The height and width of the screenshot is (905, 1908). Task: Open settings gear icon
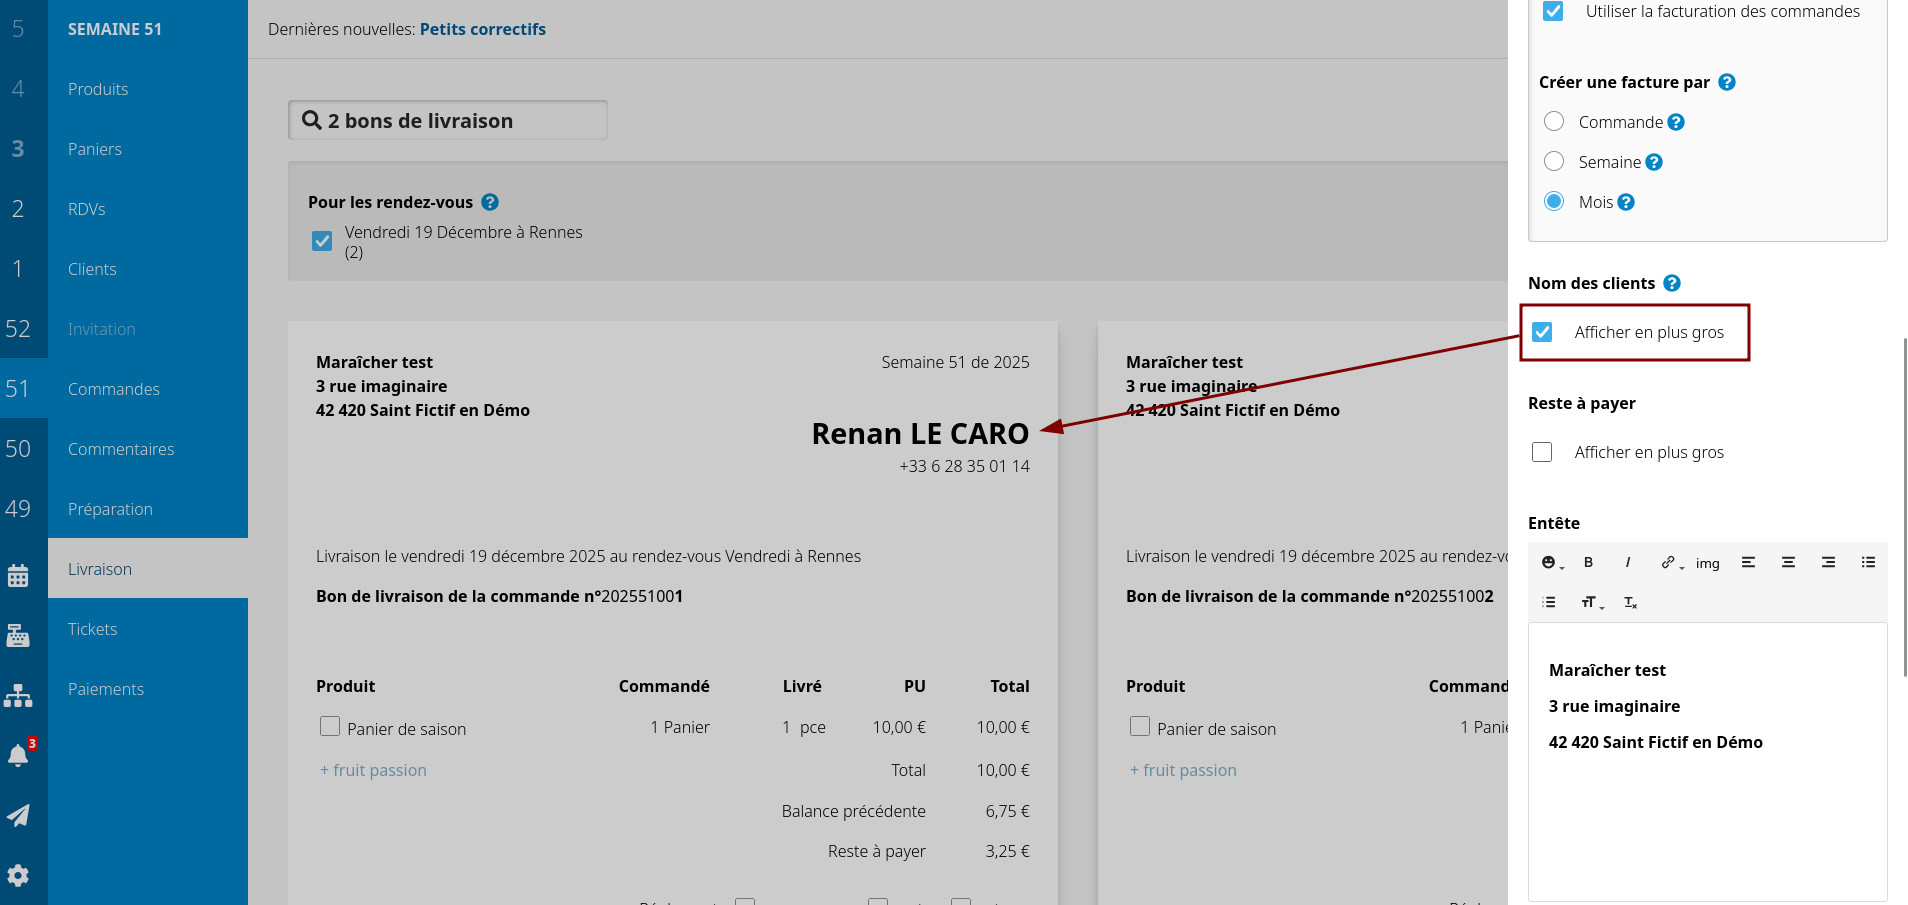[18, 876]
